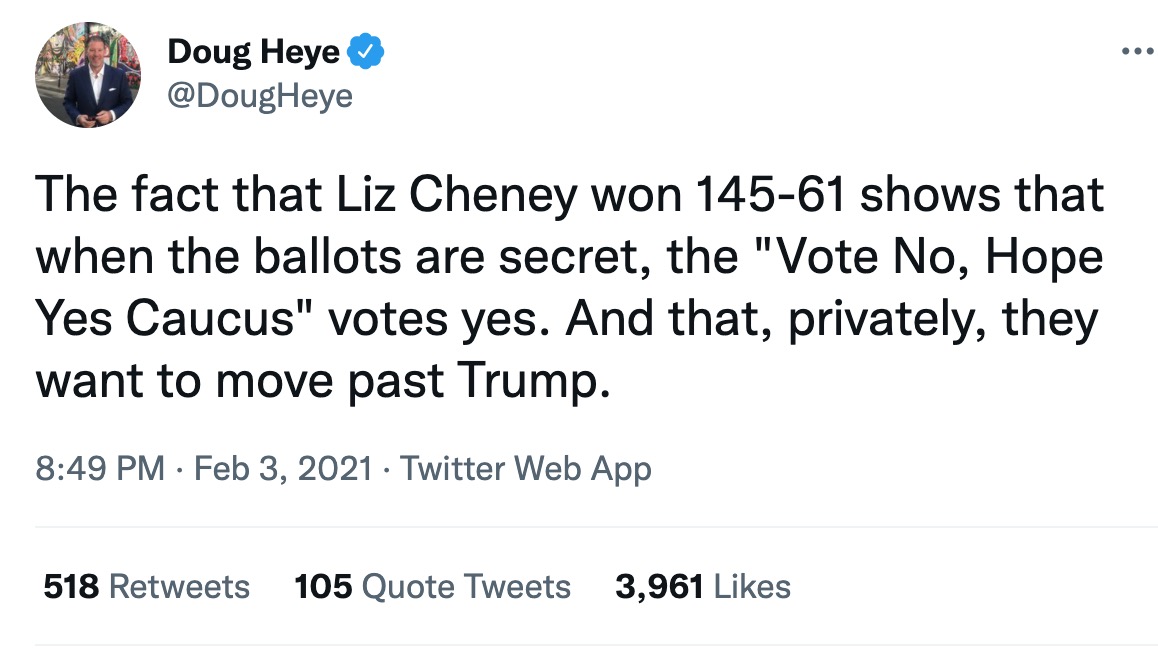Open the three-dot more options menu
Screen dimensions: 1158x648
1137,51
